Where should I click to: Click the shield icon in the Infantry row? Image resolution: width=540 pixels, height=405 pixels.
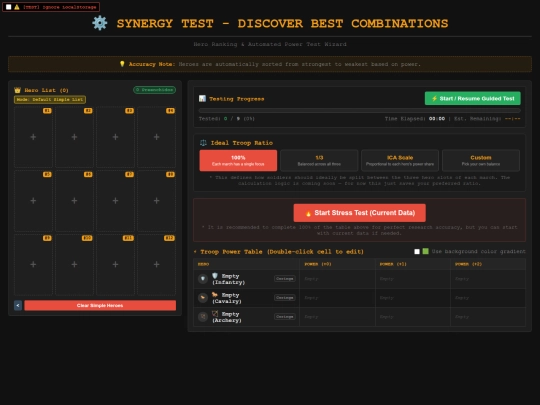(215, 276)
